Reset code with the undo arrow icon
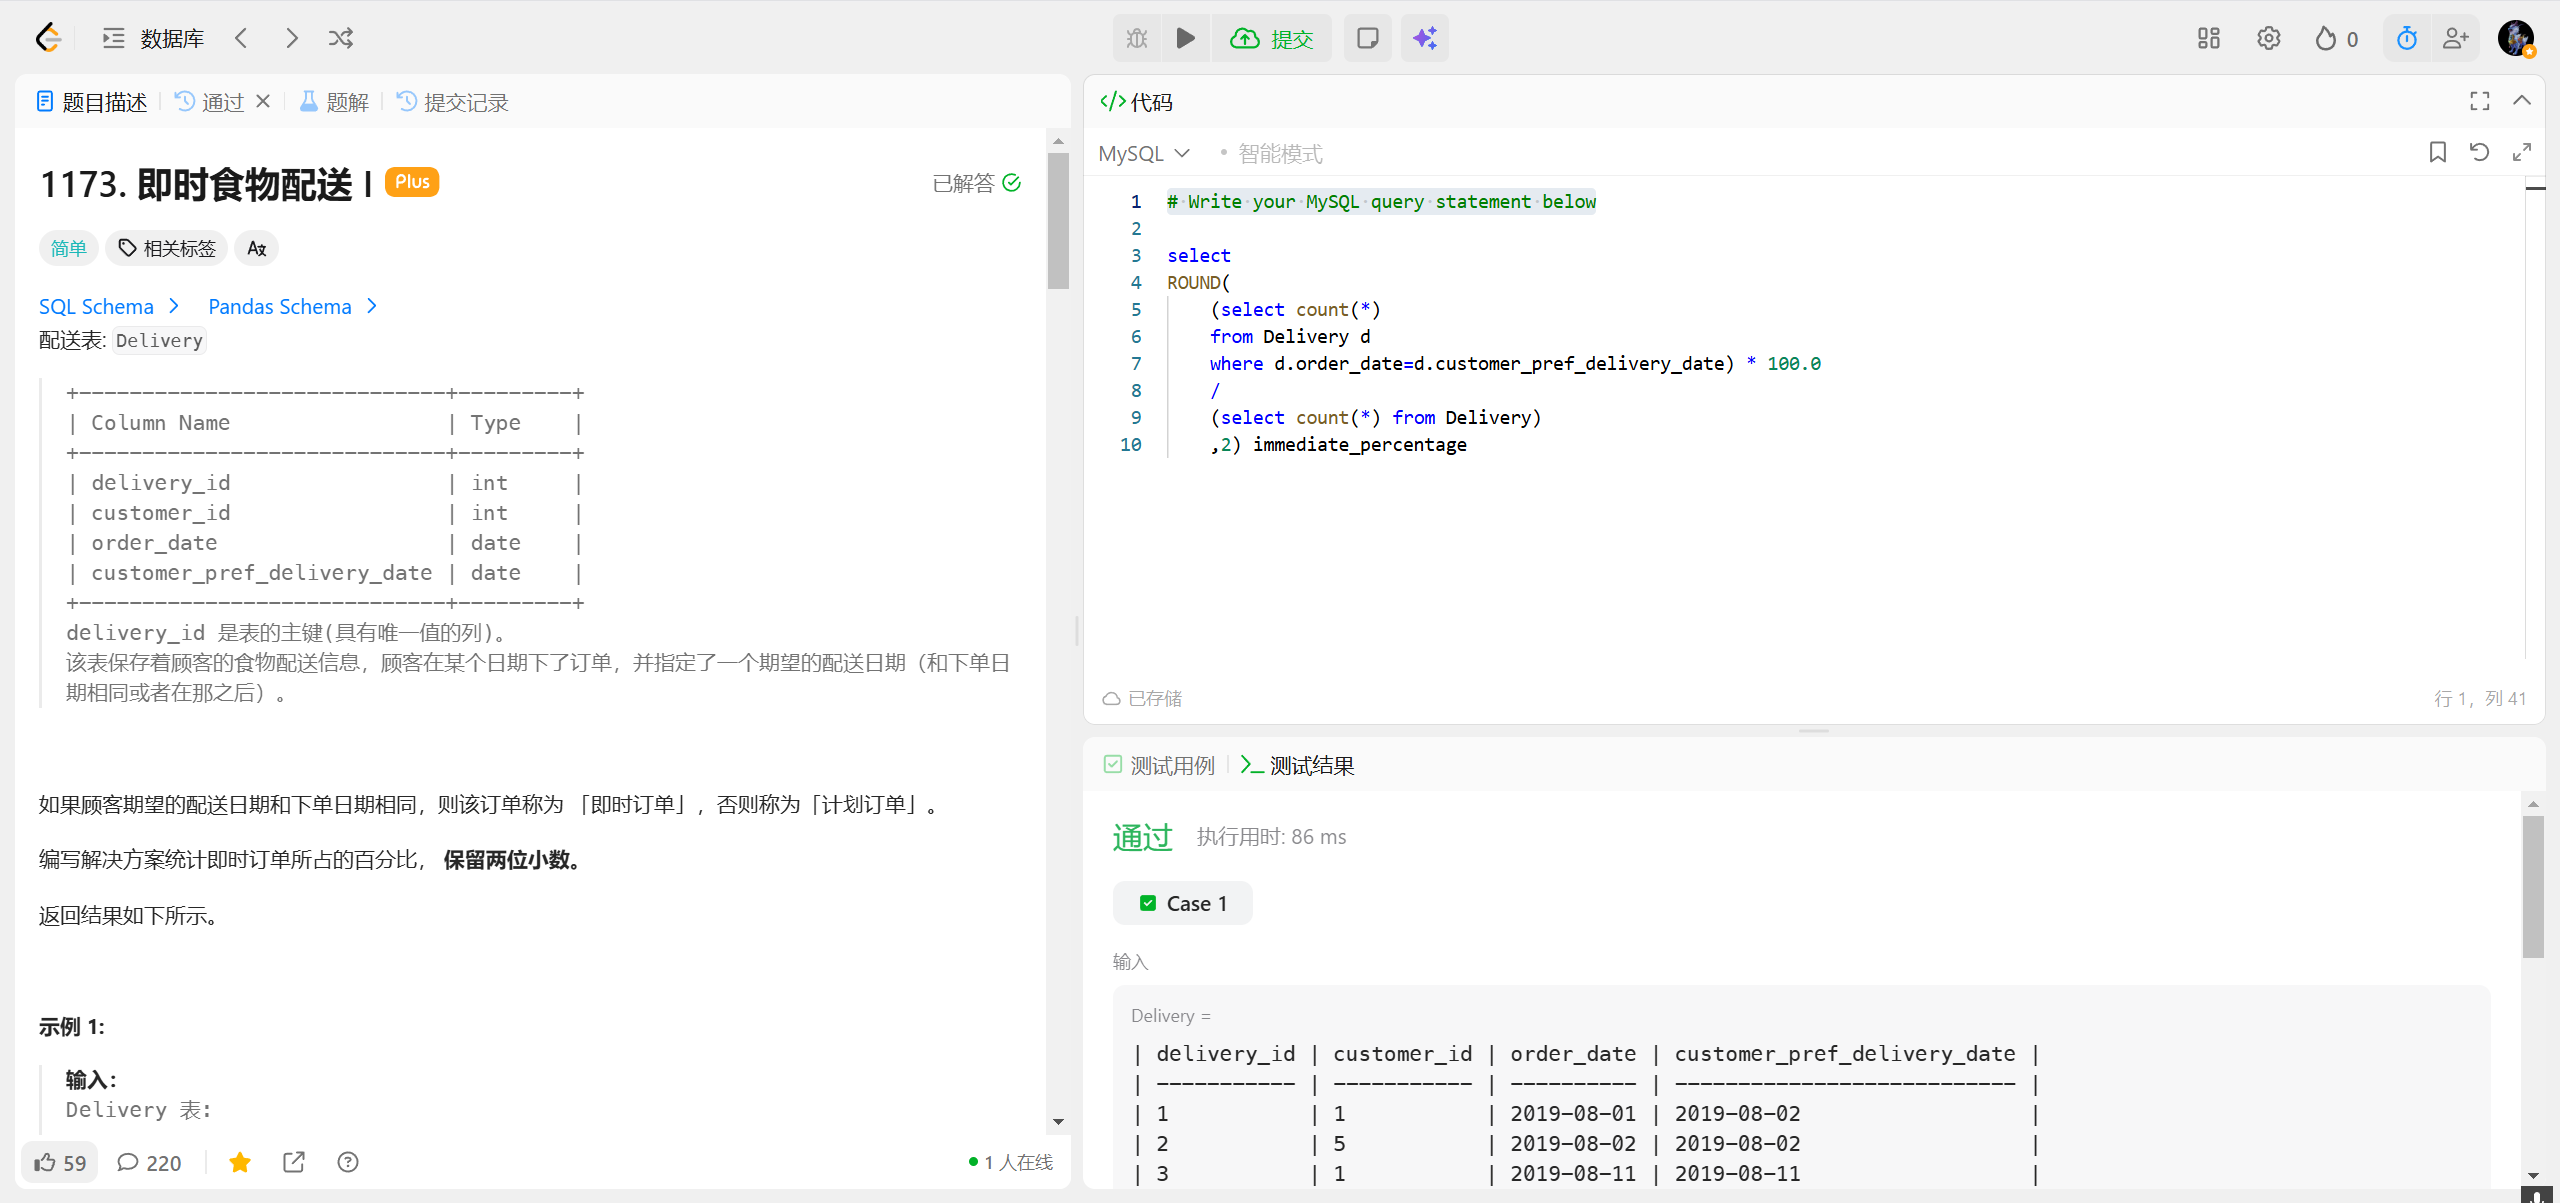 [x=2479, y=152]
